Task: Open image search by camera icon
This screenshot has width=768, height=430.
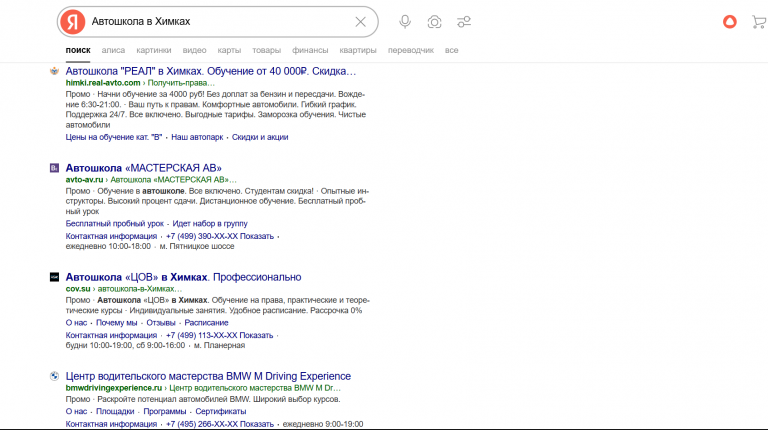Action: pos(434,22)
